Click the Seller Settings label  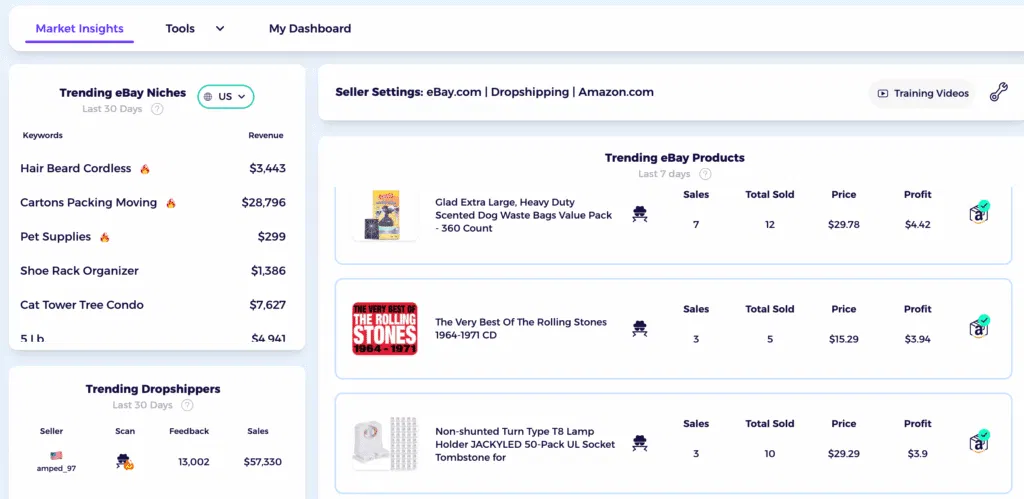click(379, 92)
